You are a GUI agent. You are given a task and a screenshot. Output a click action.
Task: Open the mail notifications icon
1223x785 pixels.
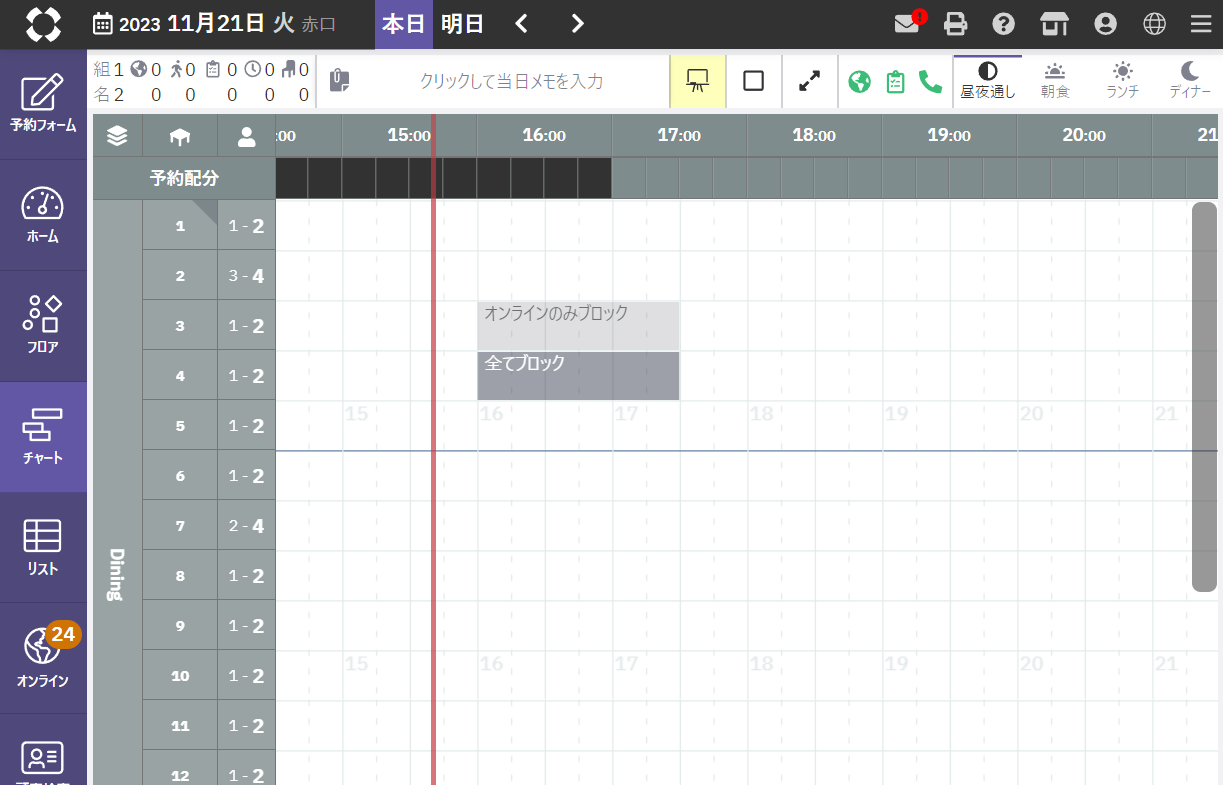(907, 24)
